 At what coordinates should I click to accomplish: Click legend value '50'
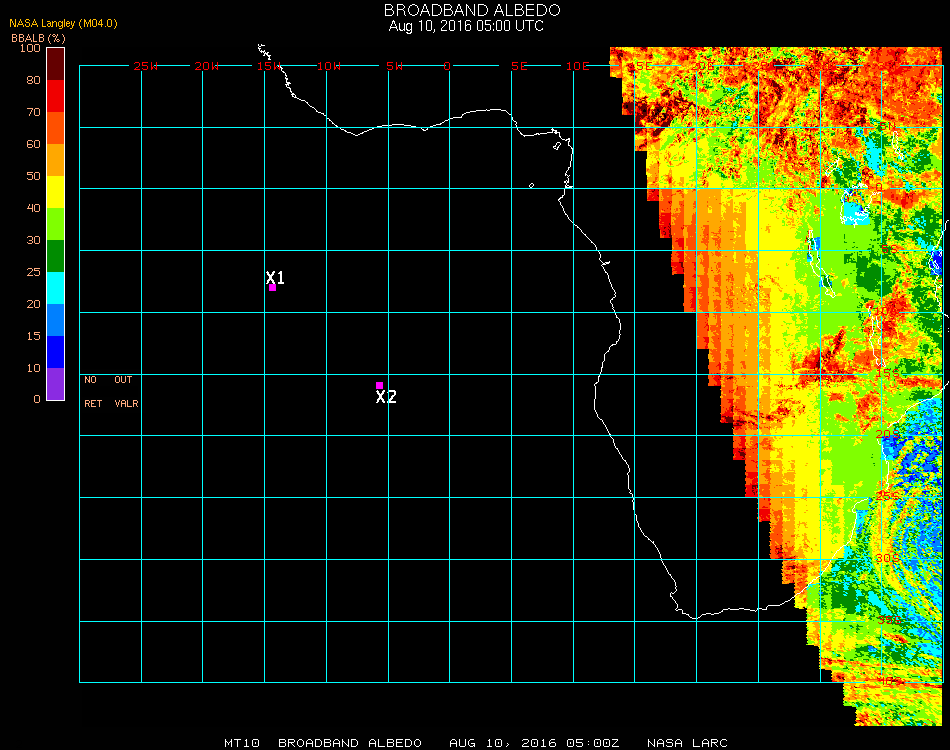pos(33,176)
